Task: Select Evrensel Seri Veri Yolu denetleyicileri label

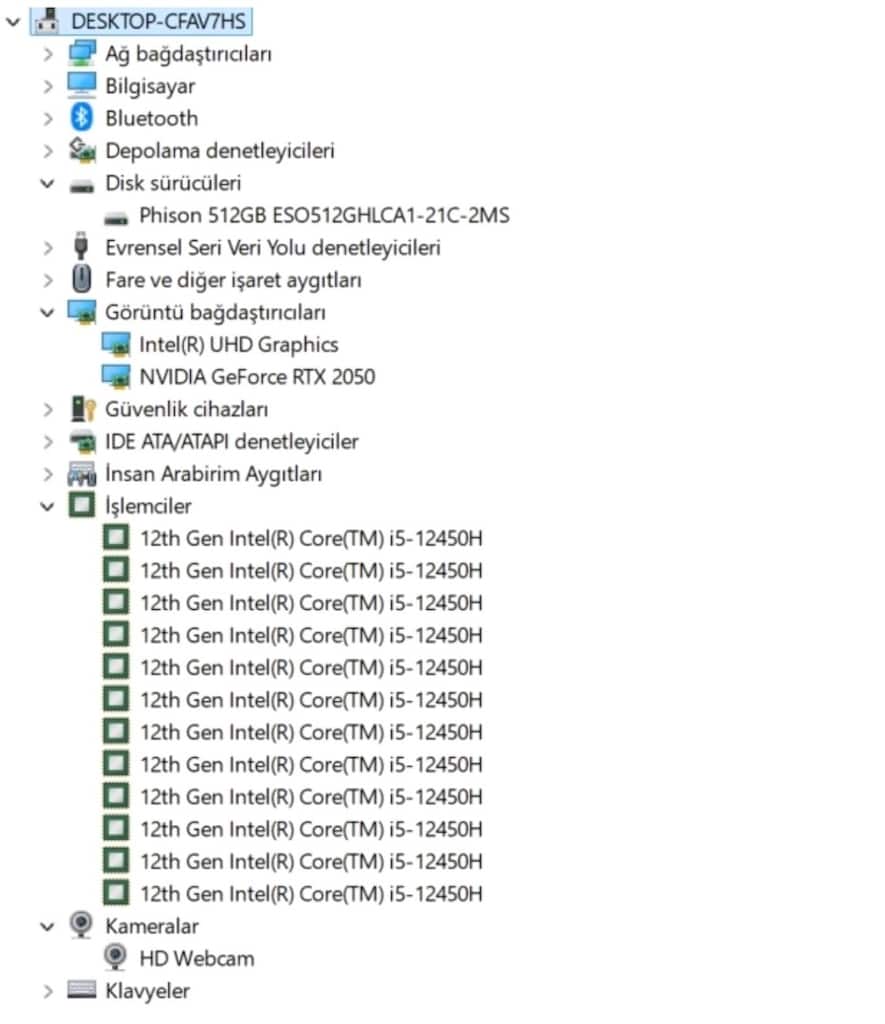Action: pos(272,248)
